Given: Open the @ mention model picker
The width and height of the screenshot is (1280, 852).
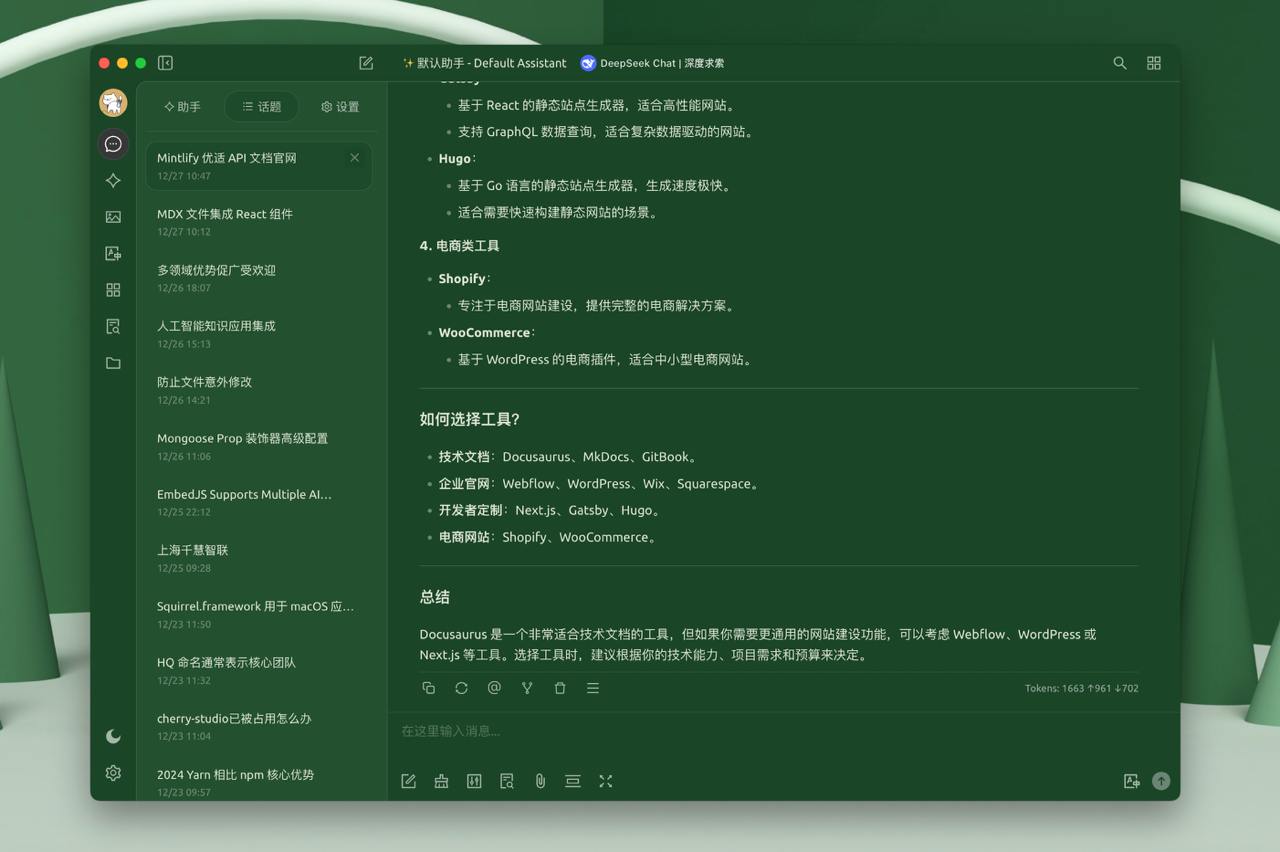Looking at the screenshot, I should point(494,688).
